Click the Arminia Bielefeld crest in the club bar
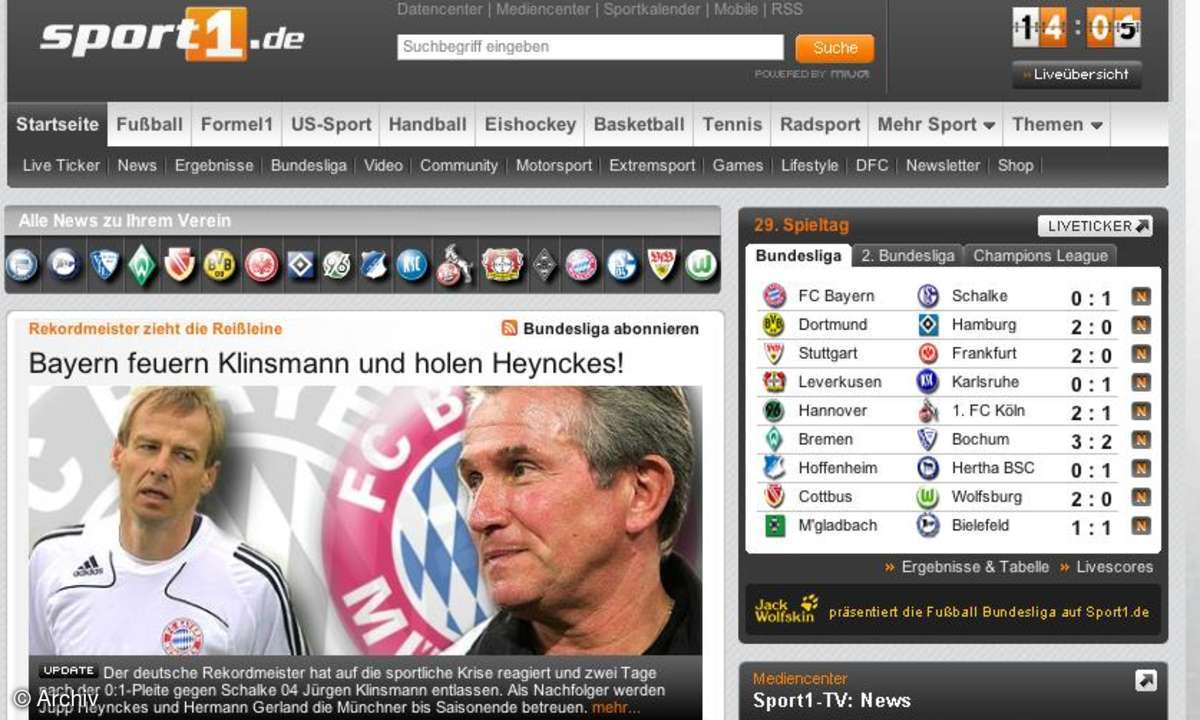 click(x=64, y=265)
